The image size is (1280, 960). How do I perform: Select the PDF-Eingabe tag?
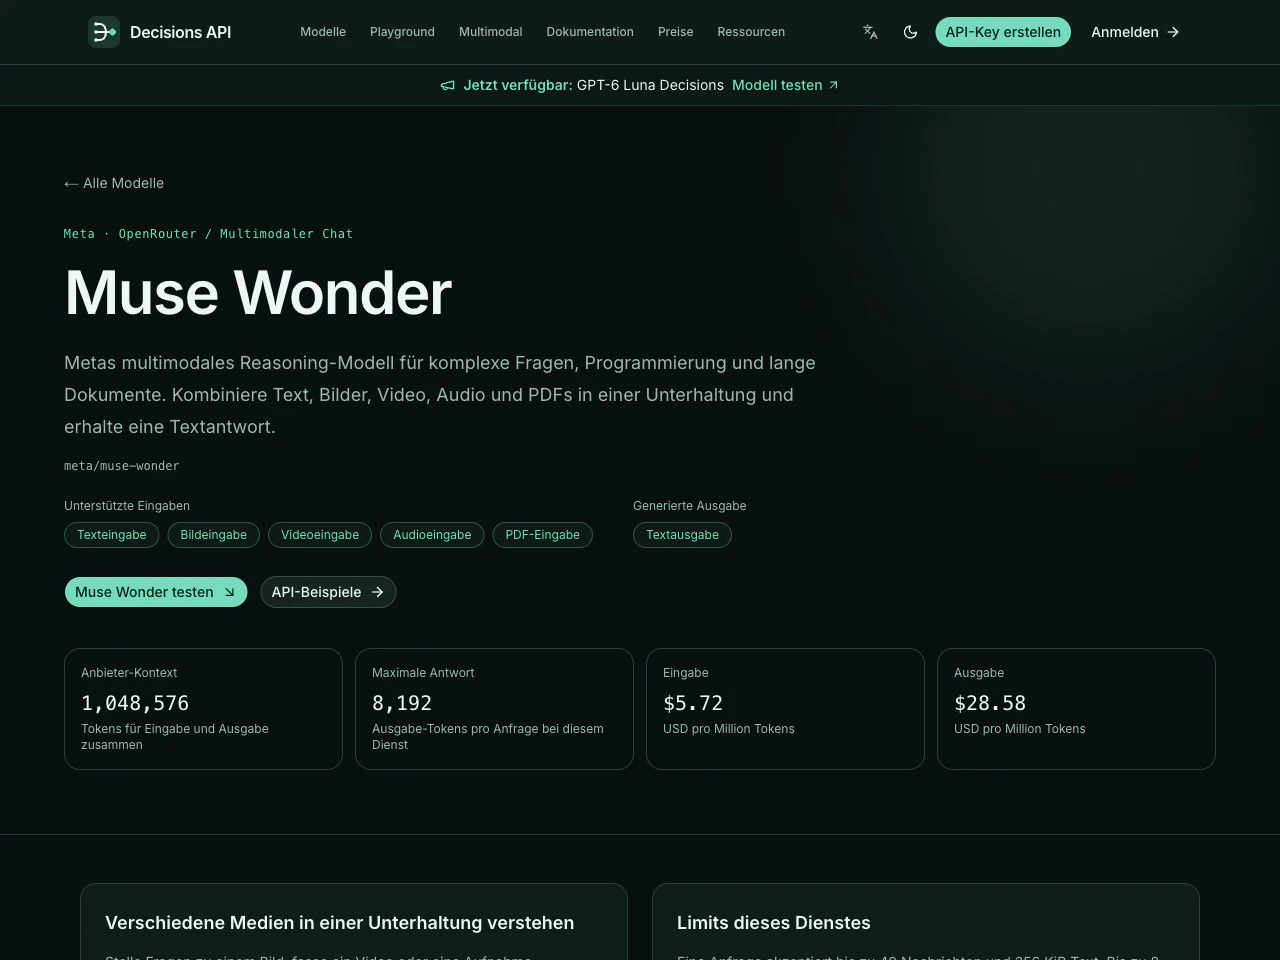[x=543, y=535]
